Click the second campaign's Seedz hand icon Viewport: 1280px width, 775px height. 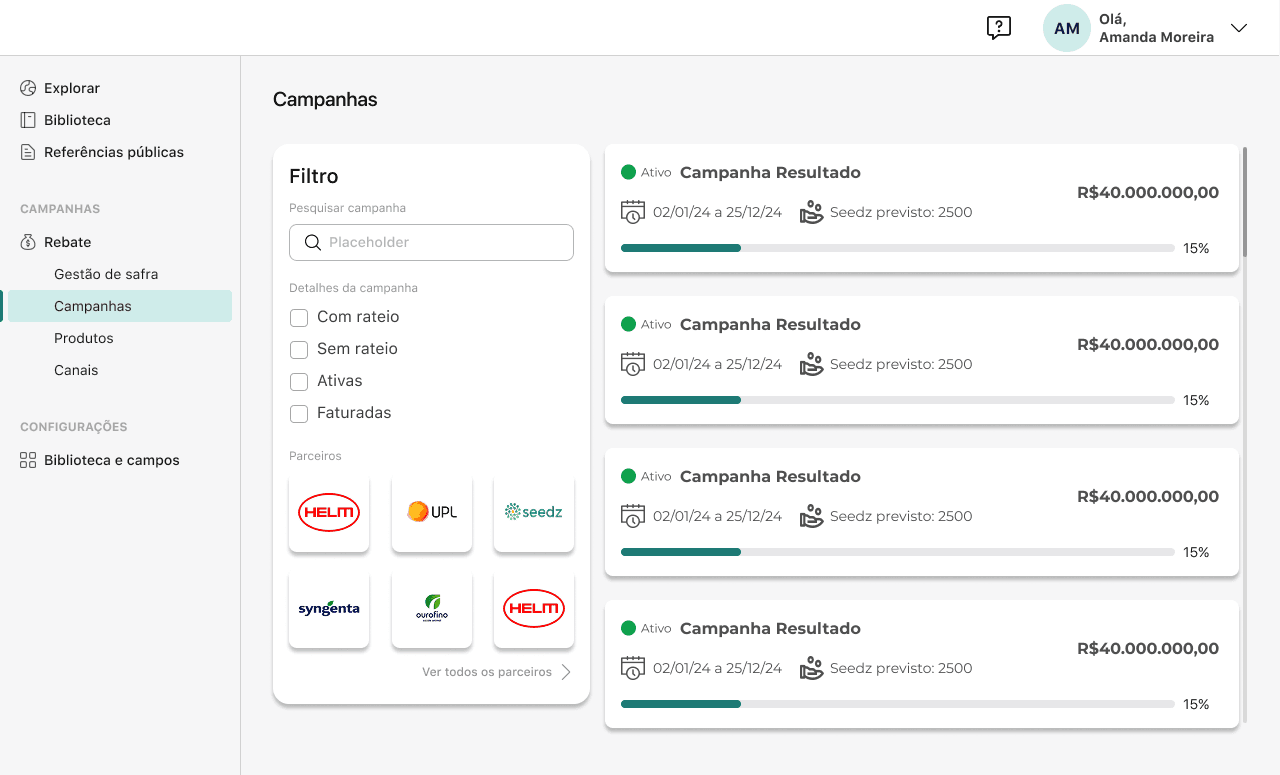point(811,364)
